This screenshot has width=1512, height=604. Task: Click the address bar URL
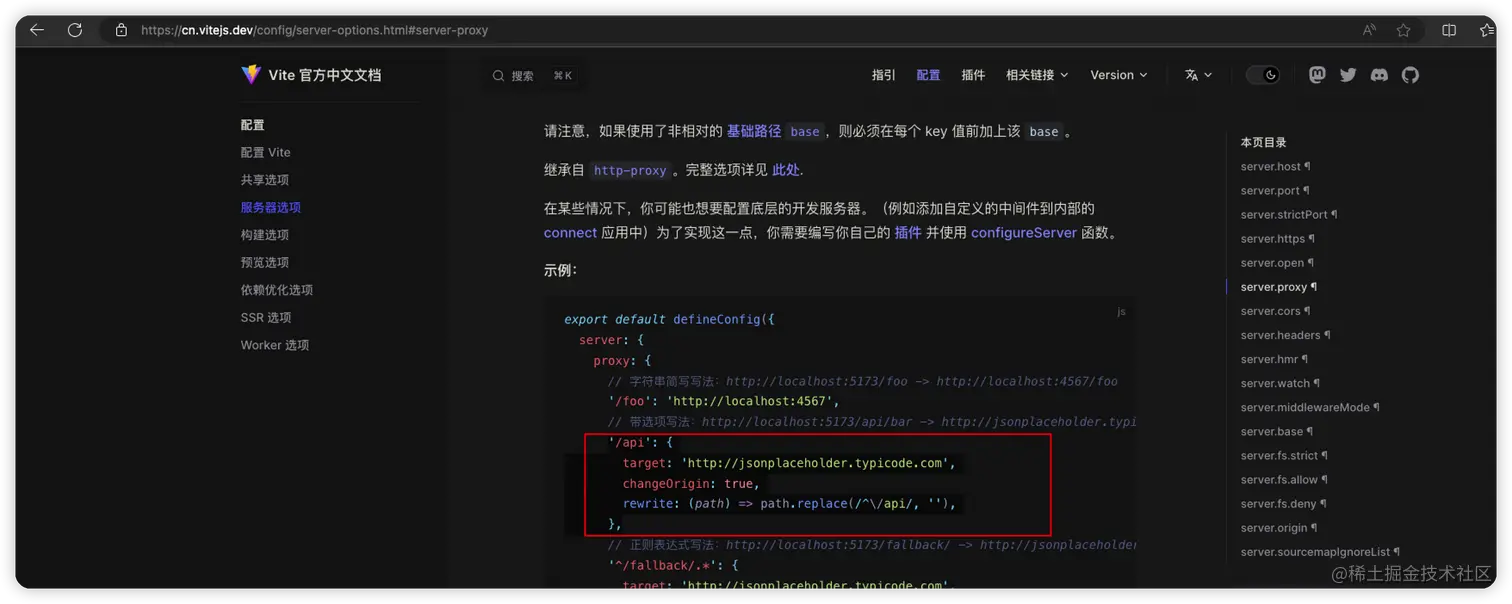click(x=314, y=30)
